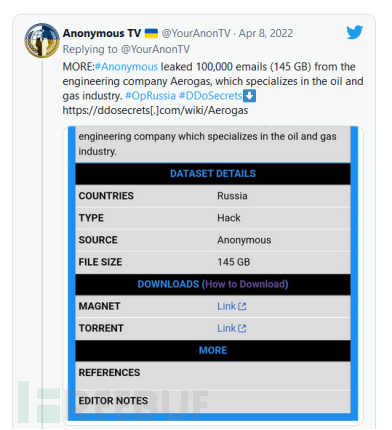Click the Ukraine flag emoji beside name
This screenshot has width=392, height=430.
(151, 33)
